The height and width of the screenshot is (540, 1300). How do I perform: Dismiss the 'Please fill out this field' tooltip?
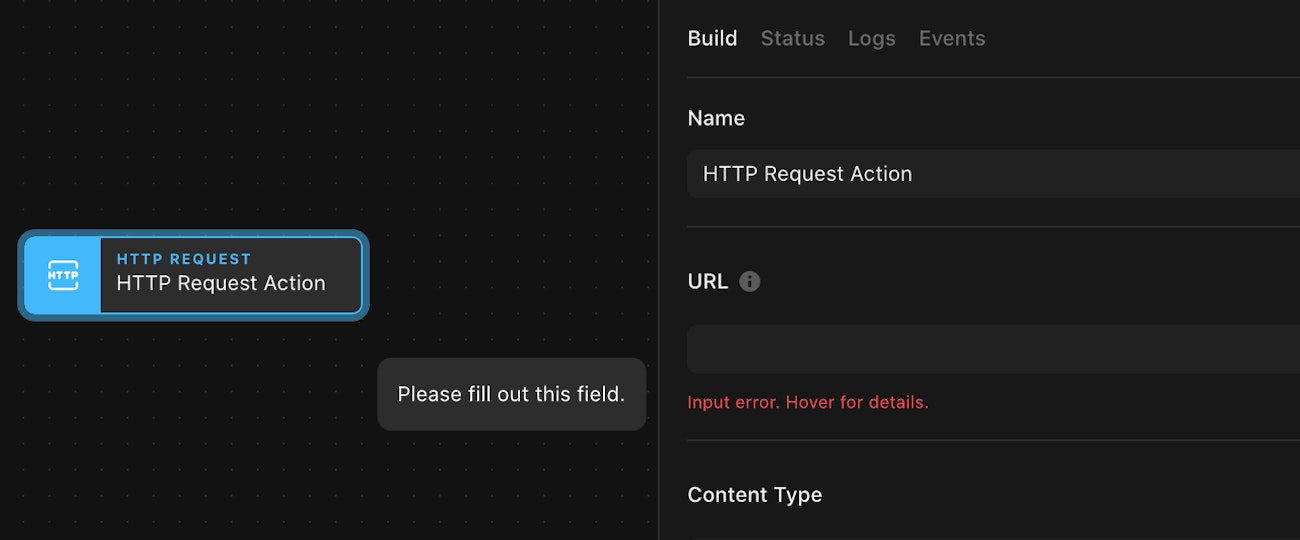point(511,394)
